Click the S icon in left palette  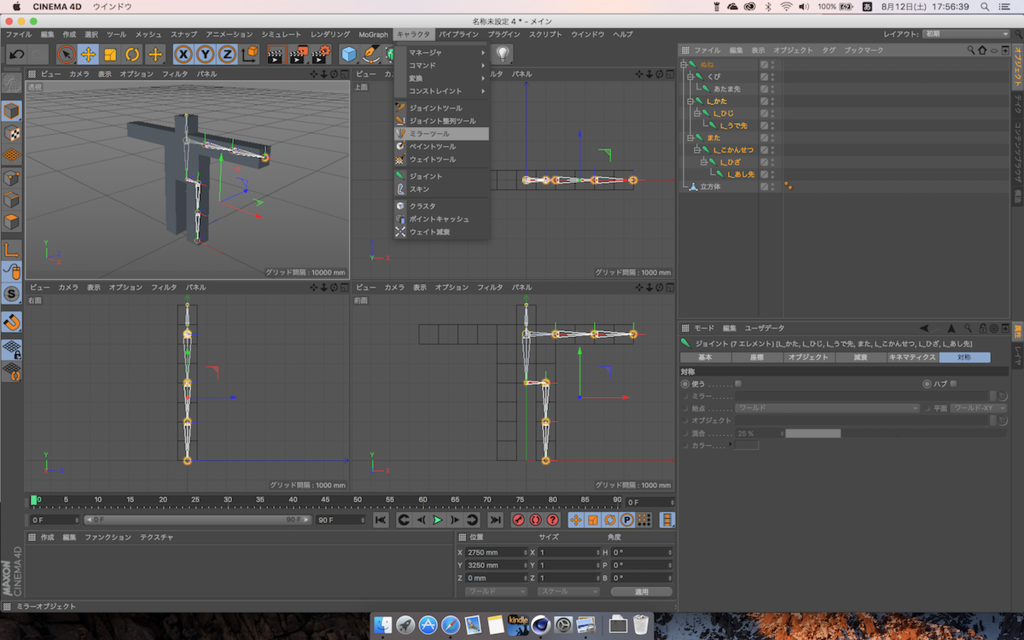(12, 294)
